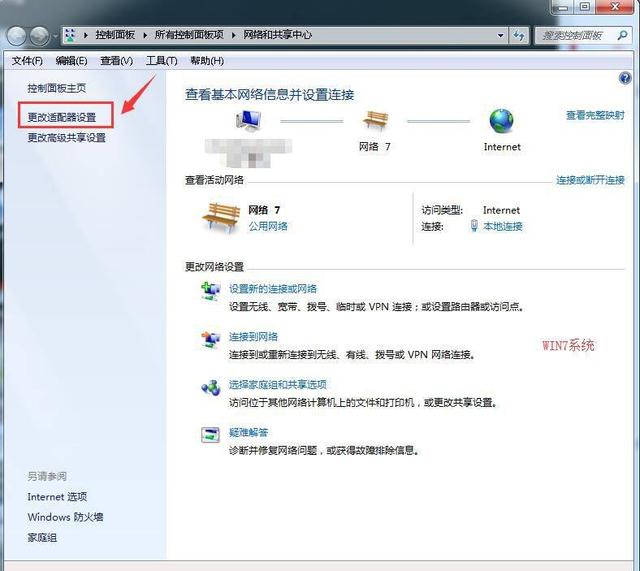Open Internet 选项 in See also
The width and height of the screenshot is (640, 571).
pos(57,497)
